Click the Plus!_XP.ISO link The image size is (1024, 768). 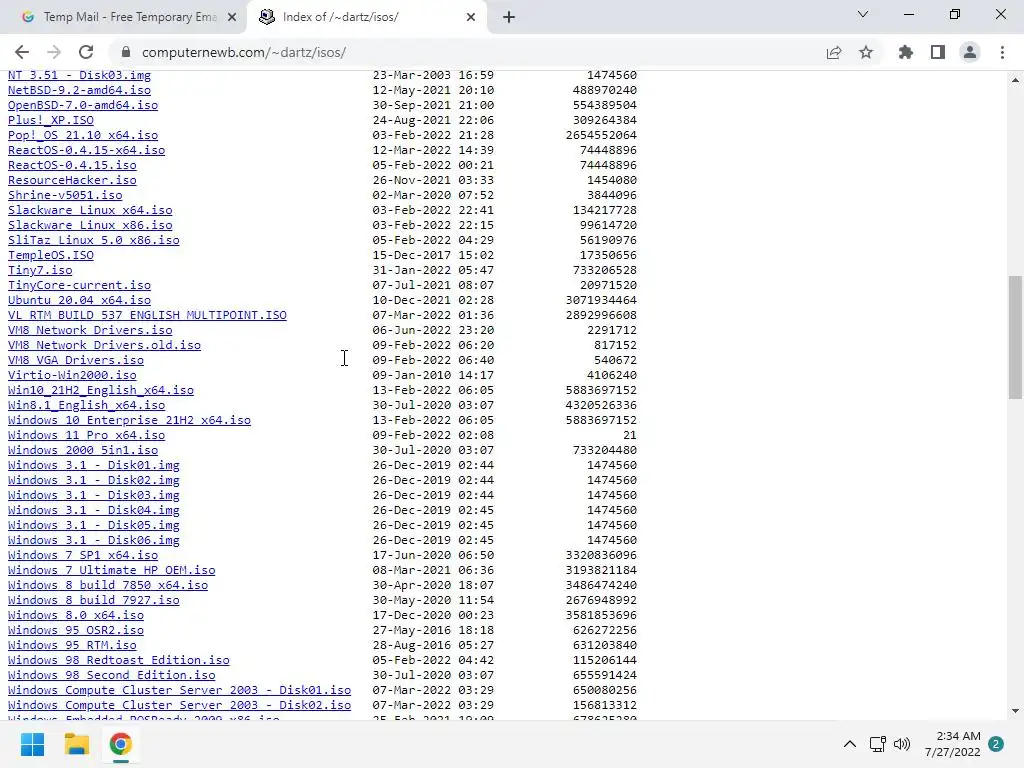tap(51, 120)
